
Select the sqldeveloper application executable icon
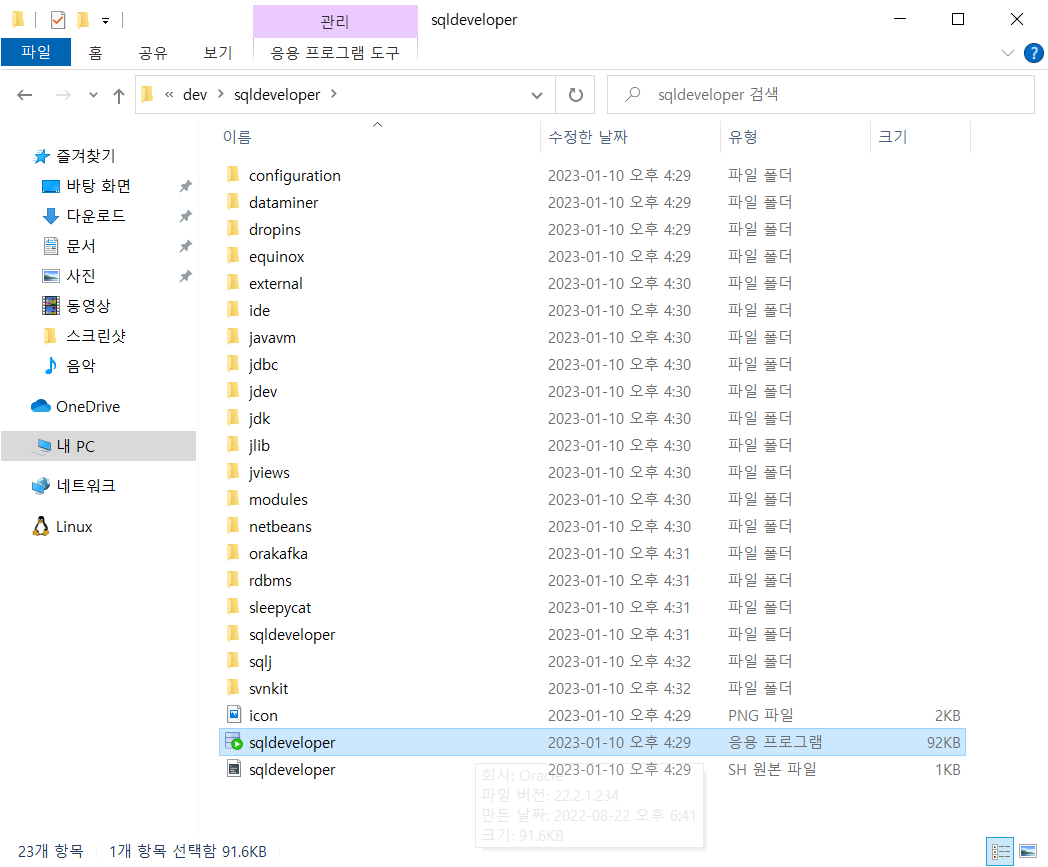234,742
